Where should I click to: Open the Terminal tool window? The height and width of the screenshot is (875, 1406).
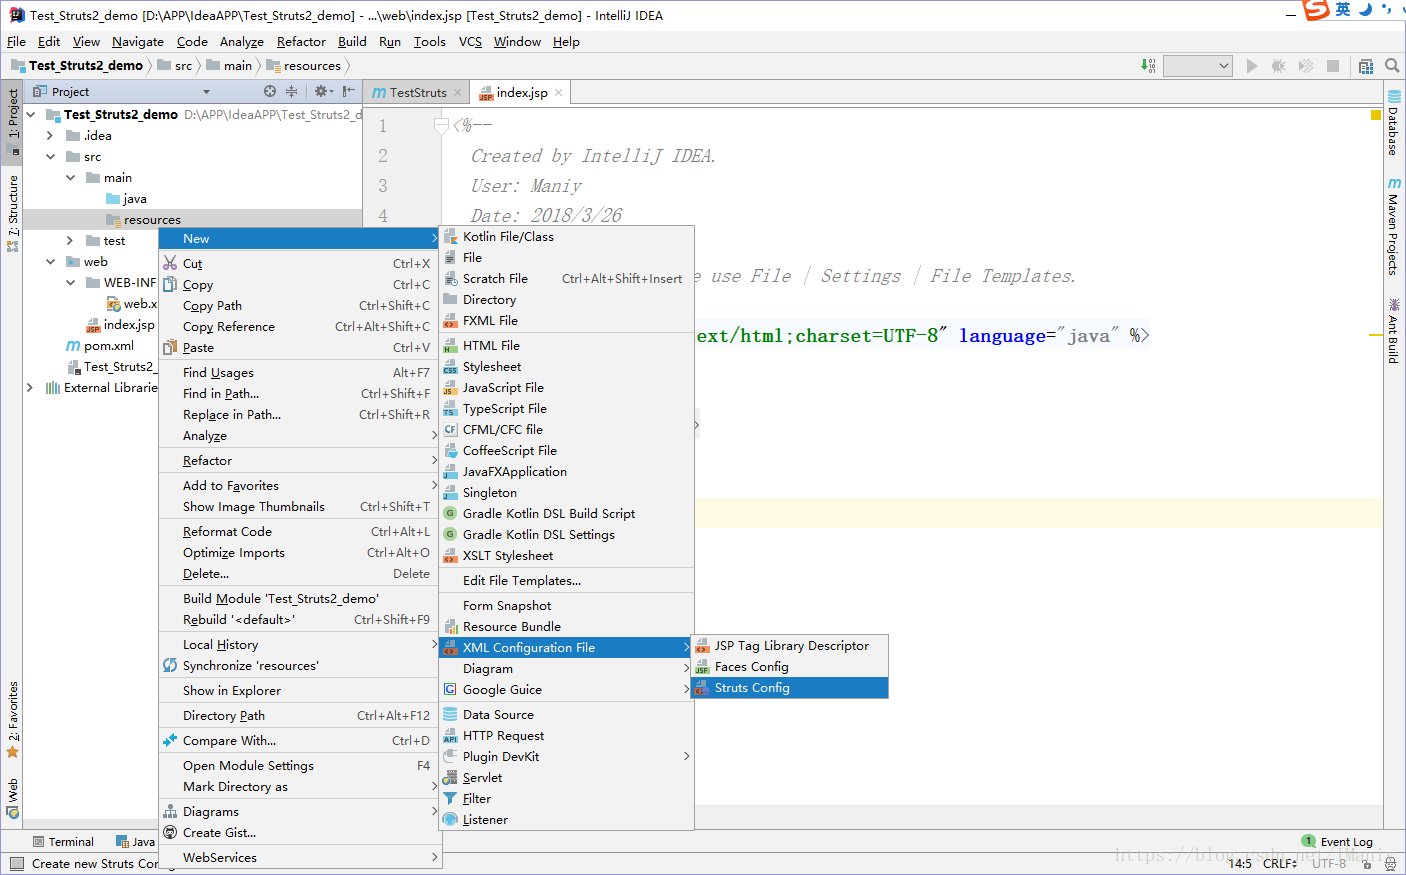tap(63, 842)
